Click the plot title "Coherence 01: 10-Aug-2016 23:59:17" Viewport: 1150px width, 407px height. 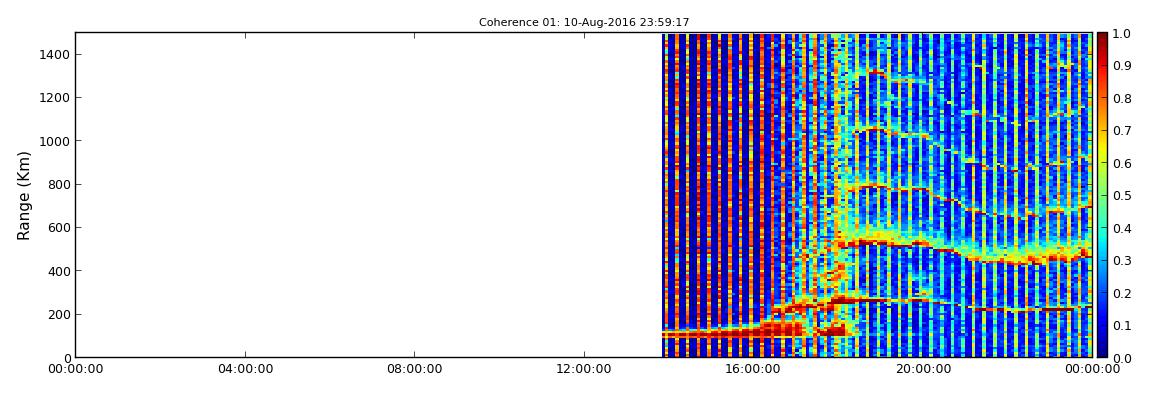(584, 23)
